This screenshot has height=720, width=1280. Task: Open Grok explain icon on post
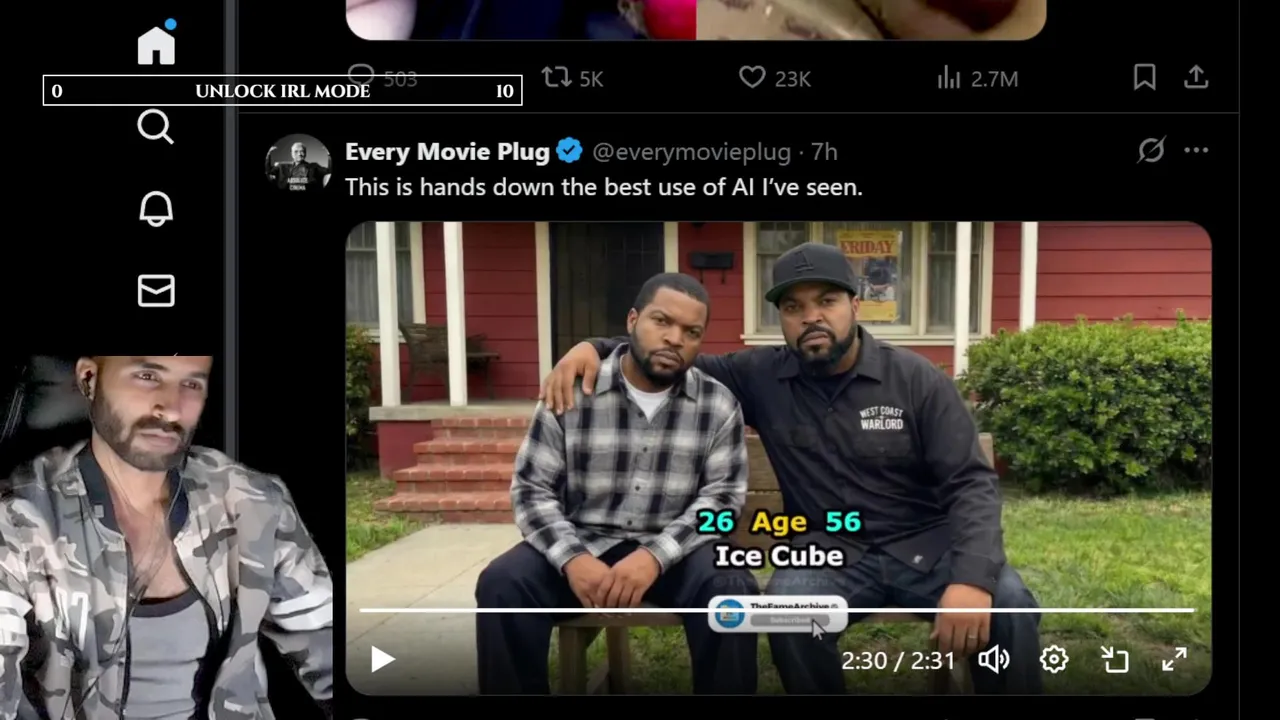tap(1151, 150)
